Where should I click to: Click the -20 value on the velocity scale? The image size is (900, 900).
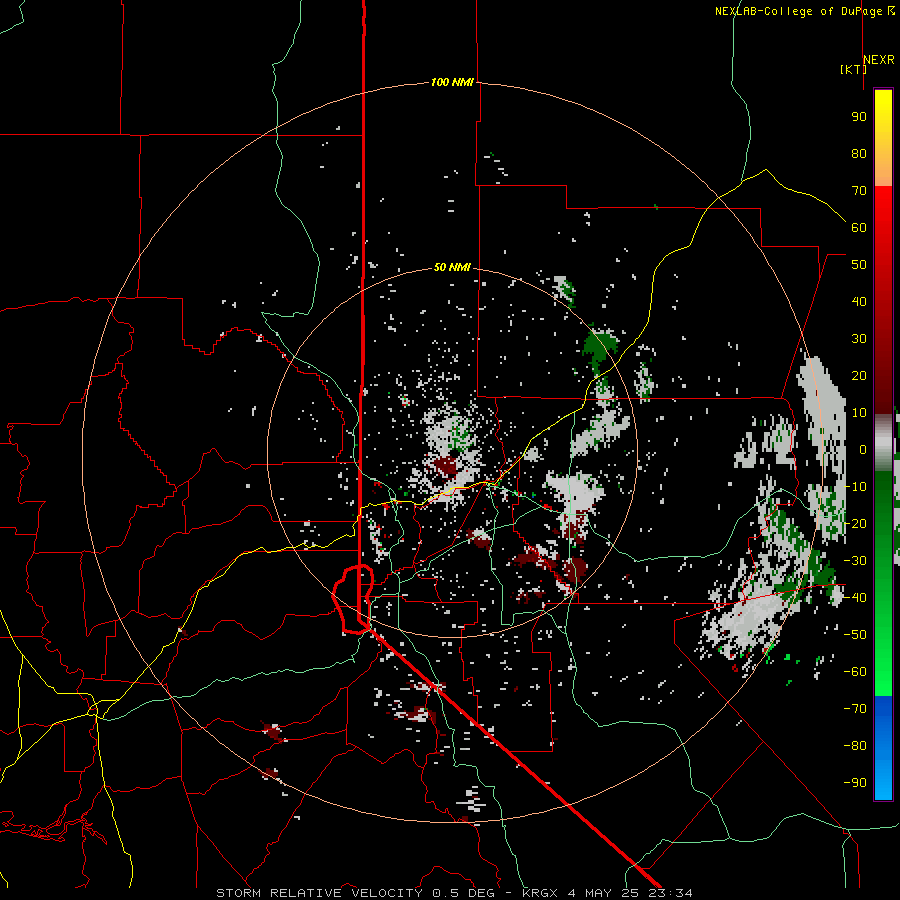tap(855, 523)
